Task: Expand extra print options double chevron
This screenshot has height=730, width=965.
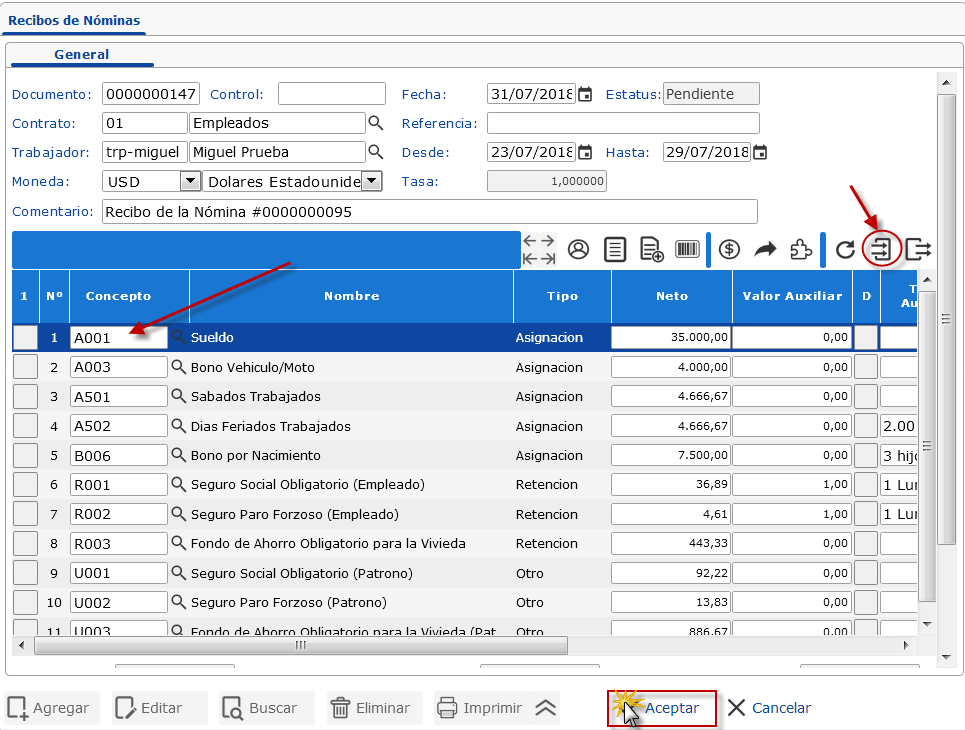Action: tap(545, 708)
